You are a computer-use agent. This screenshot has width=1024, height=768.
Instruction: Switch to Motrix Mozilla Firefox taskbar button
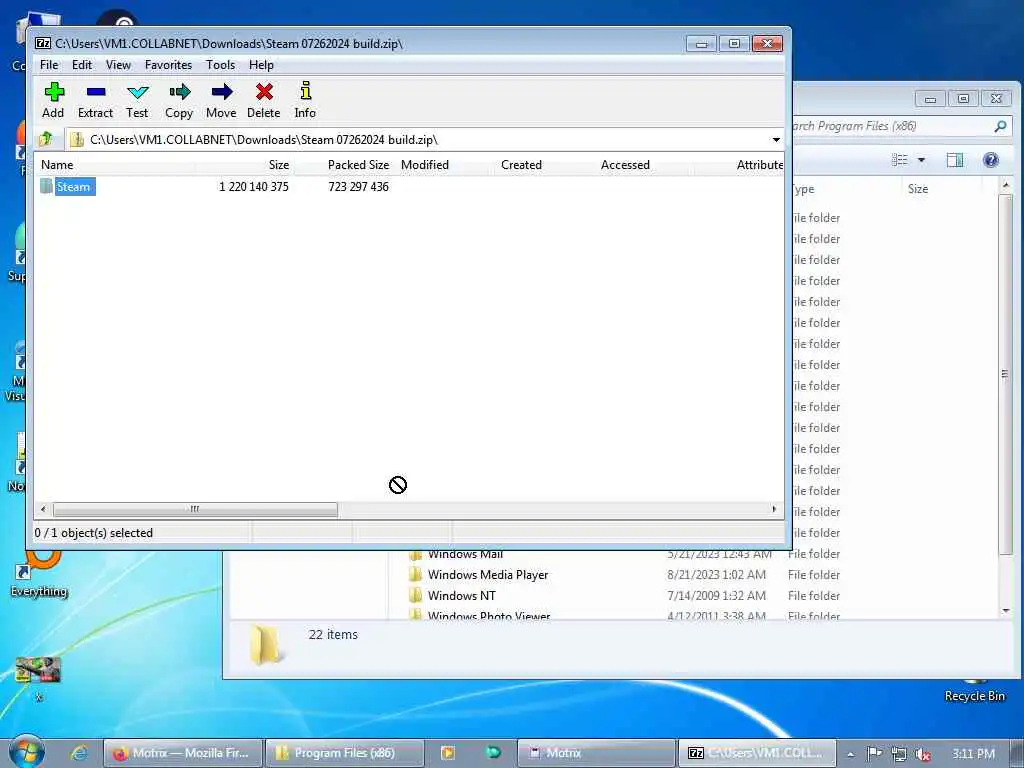pos(183,753)
